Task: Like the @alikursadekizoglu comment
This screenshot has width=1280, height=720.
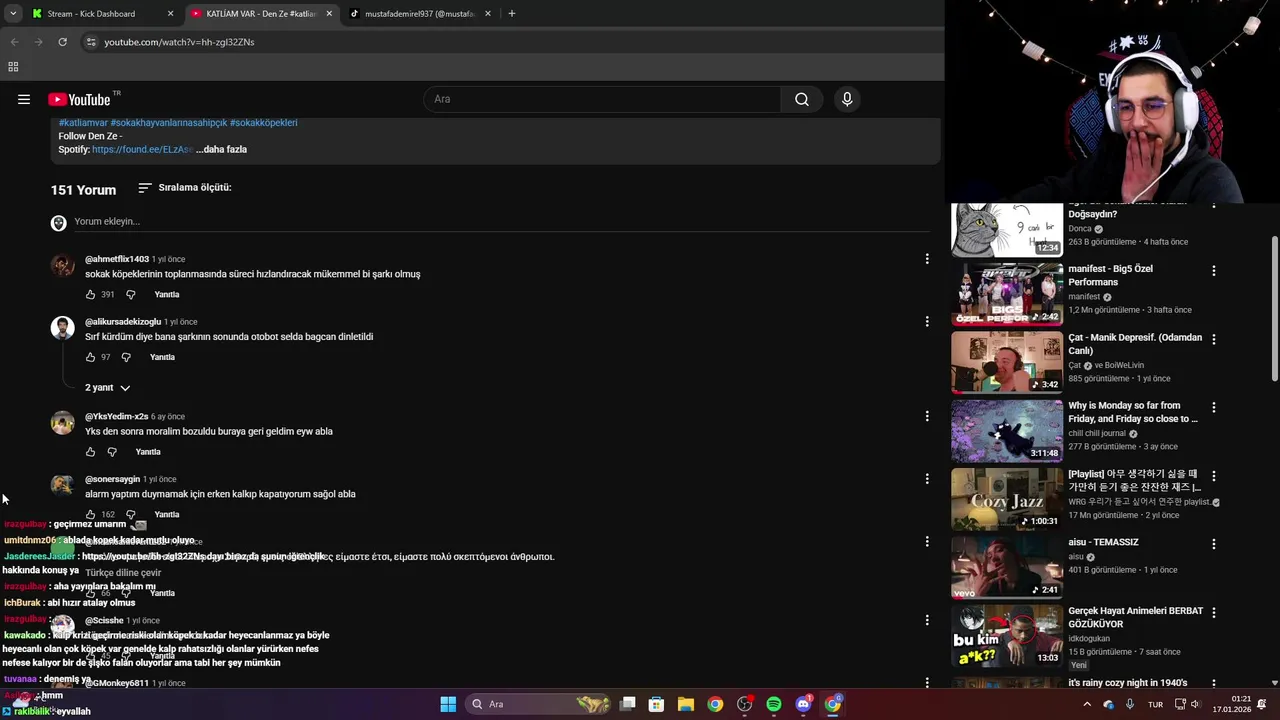Action: point(90,357)
